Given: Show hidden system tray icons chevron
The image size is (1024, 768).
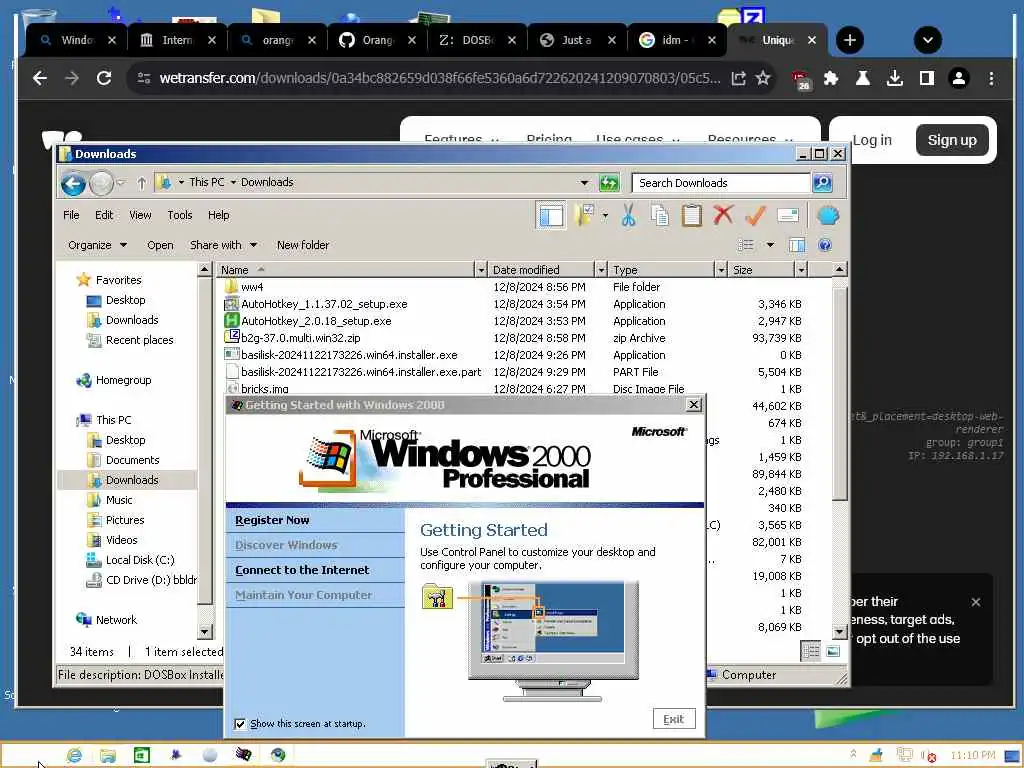Looking at the screenshot, I should pos(854,754).
